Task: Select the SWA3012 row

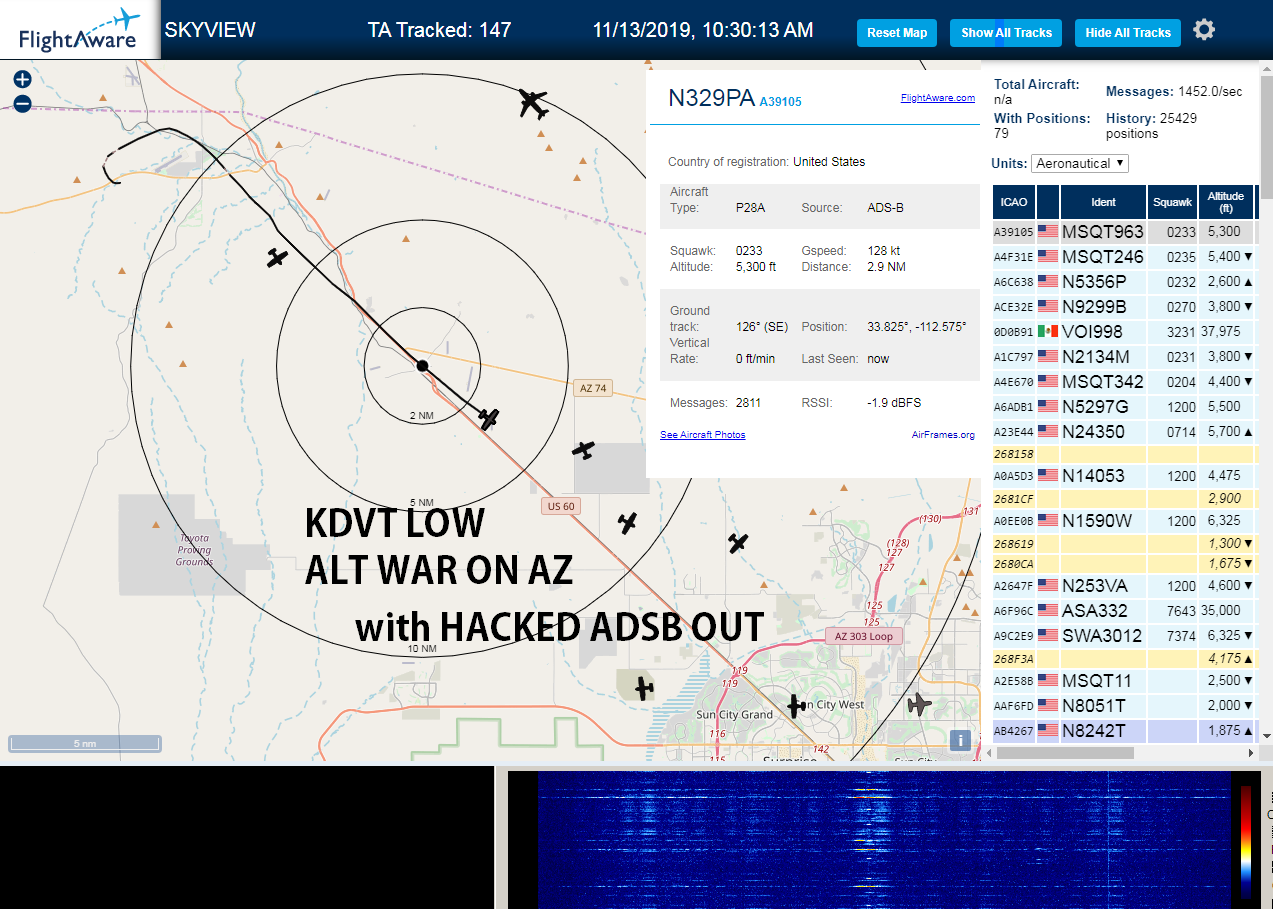Action: [1124, 635]
